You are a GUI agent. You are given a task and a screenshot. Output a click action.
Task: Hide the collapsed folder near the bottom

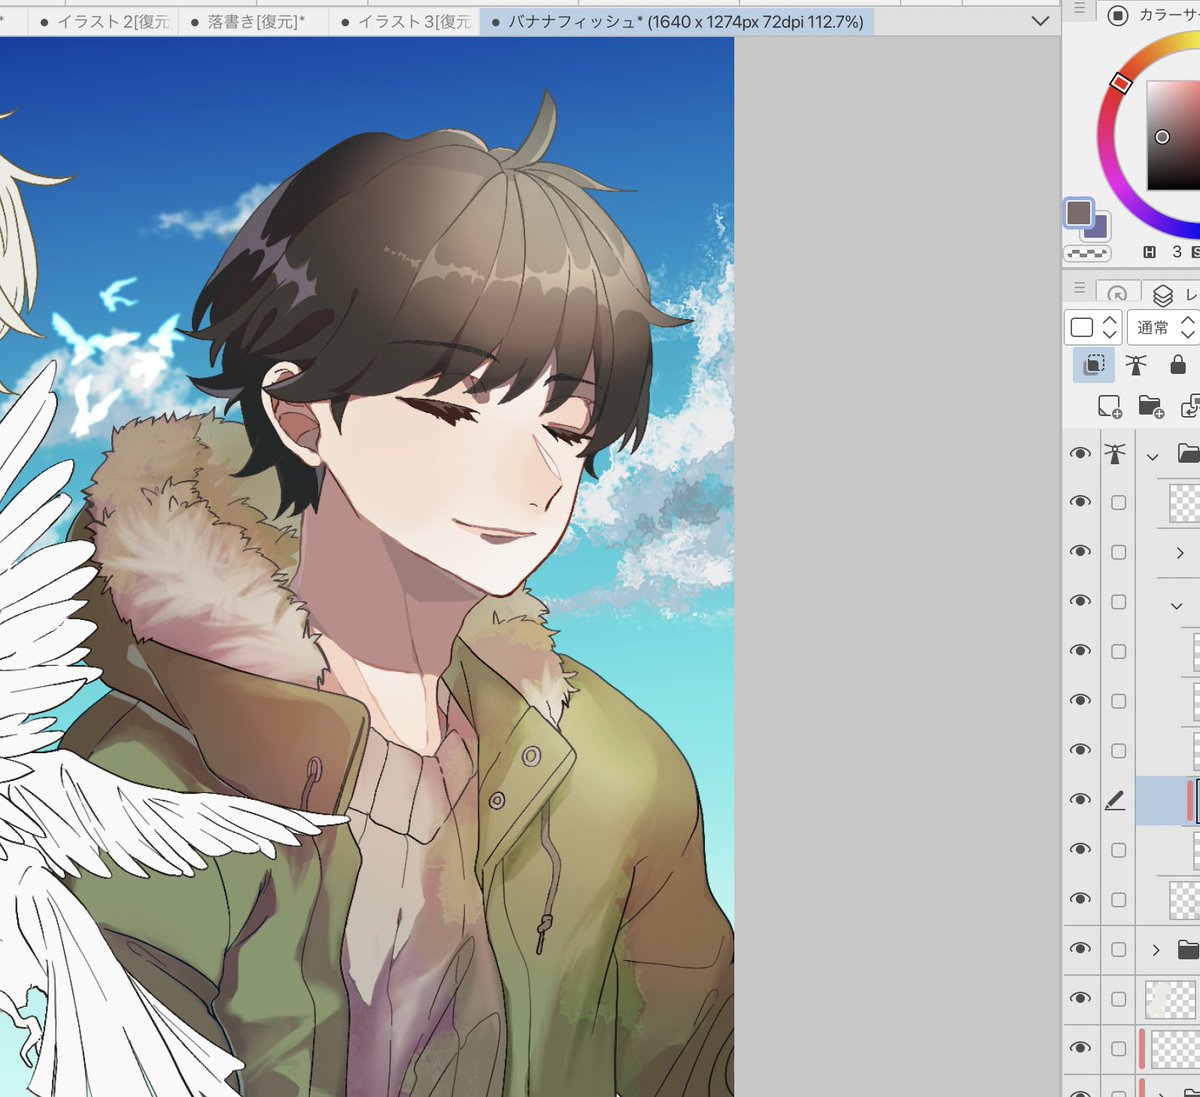[x=1080, y=949]
